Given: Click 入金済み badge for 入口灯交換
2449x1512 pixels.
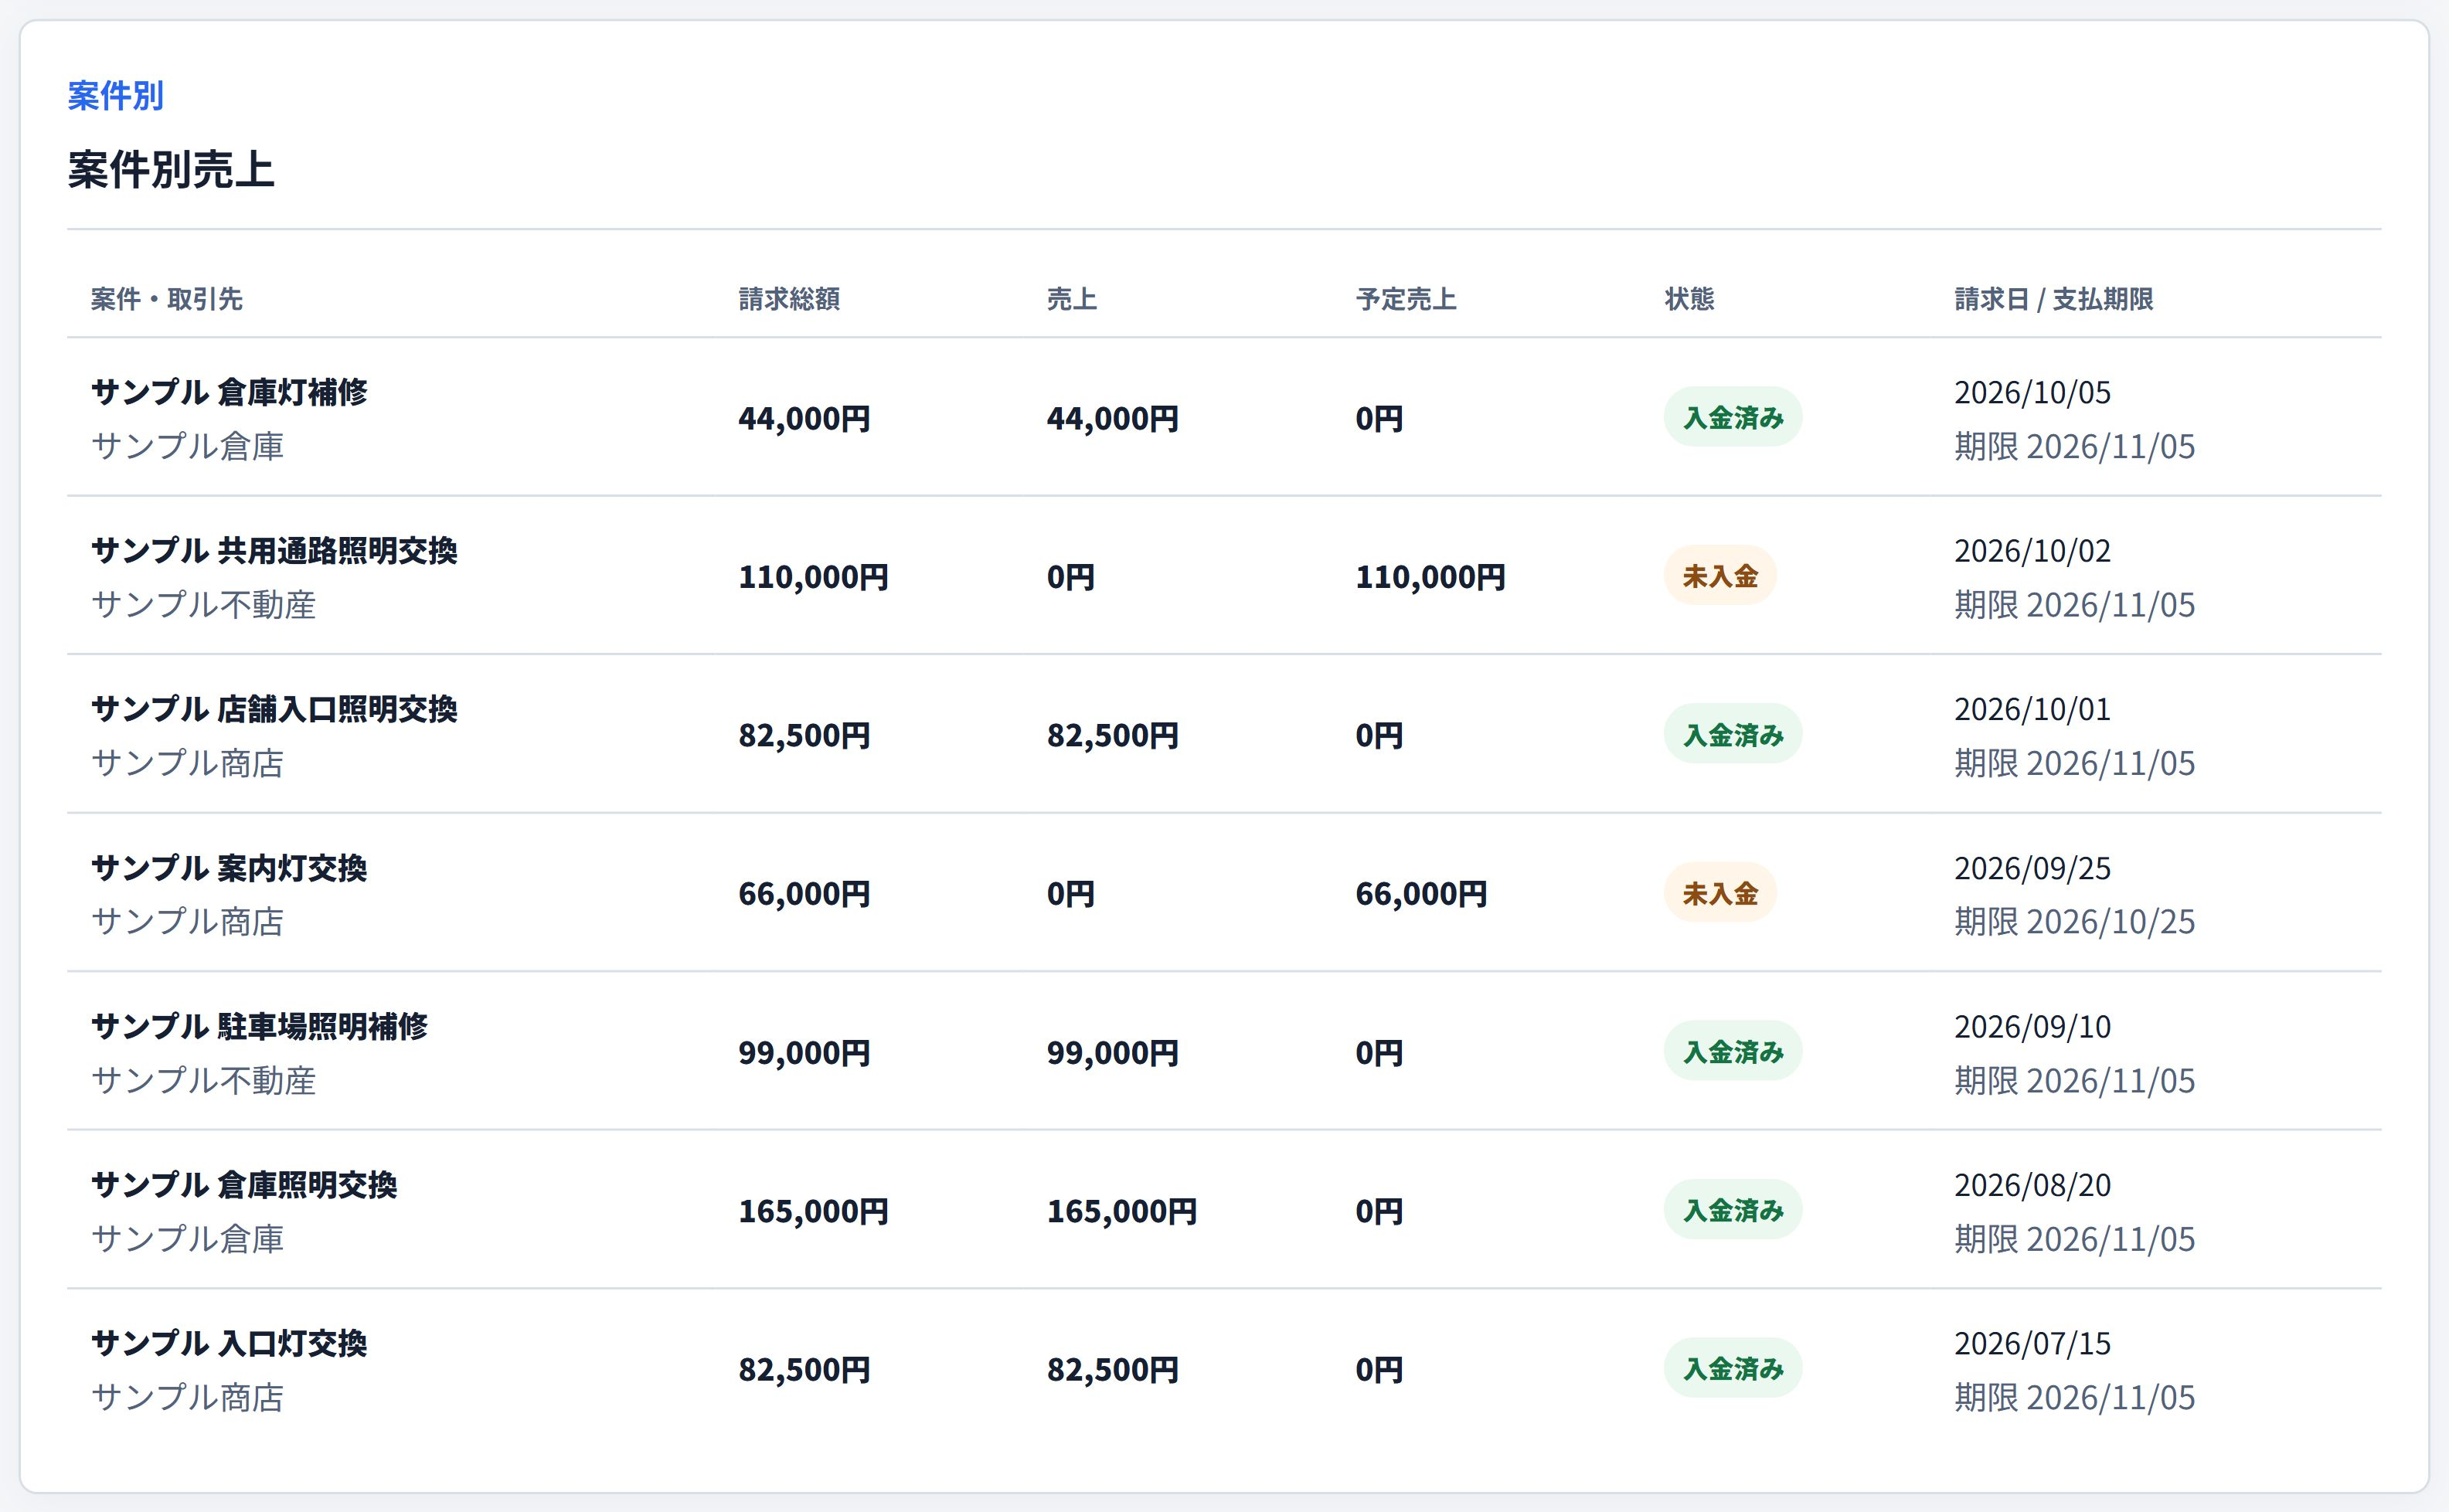Looking at the screenshot, I should [1733, 1368].
